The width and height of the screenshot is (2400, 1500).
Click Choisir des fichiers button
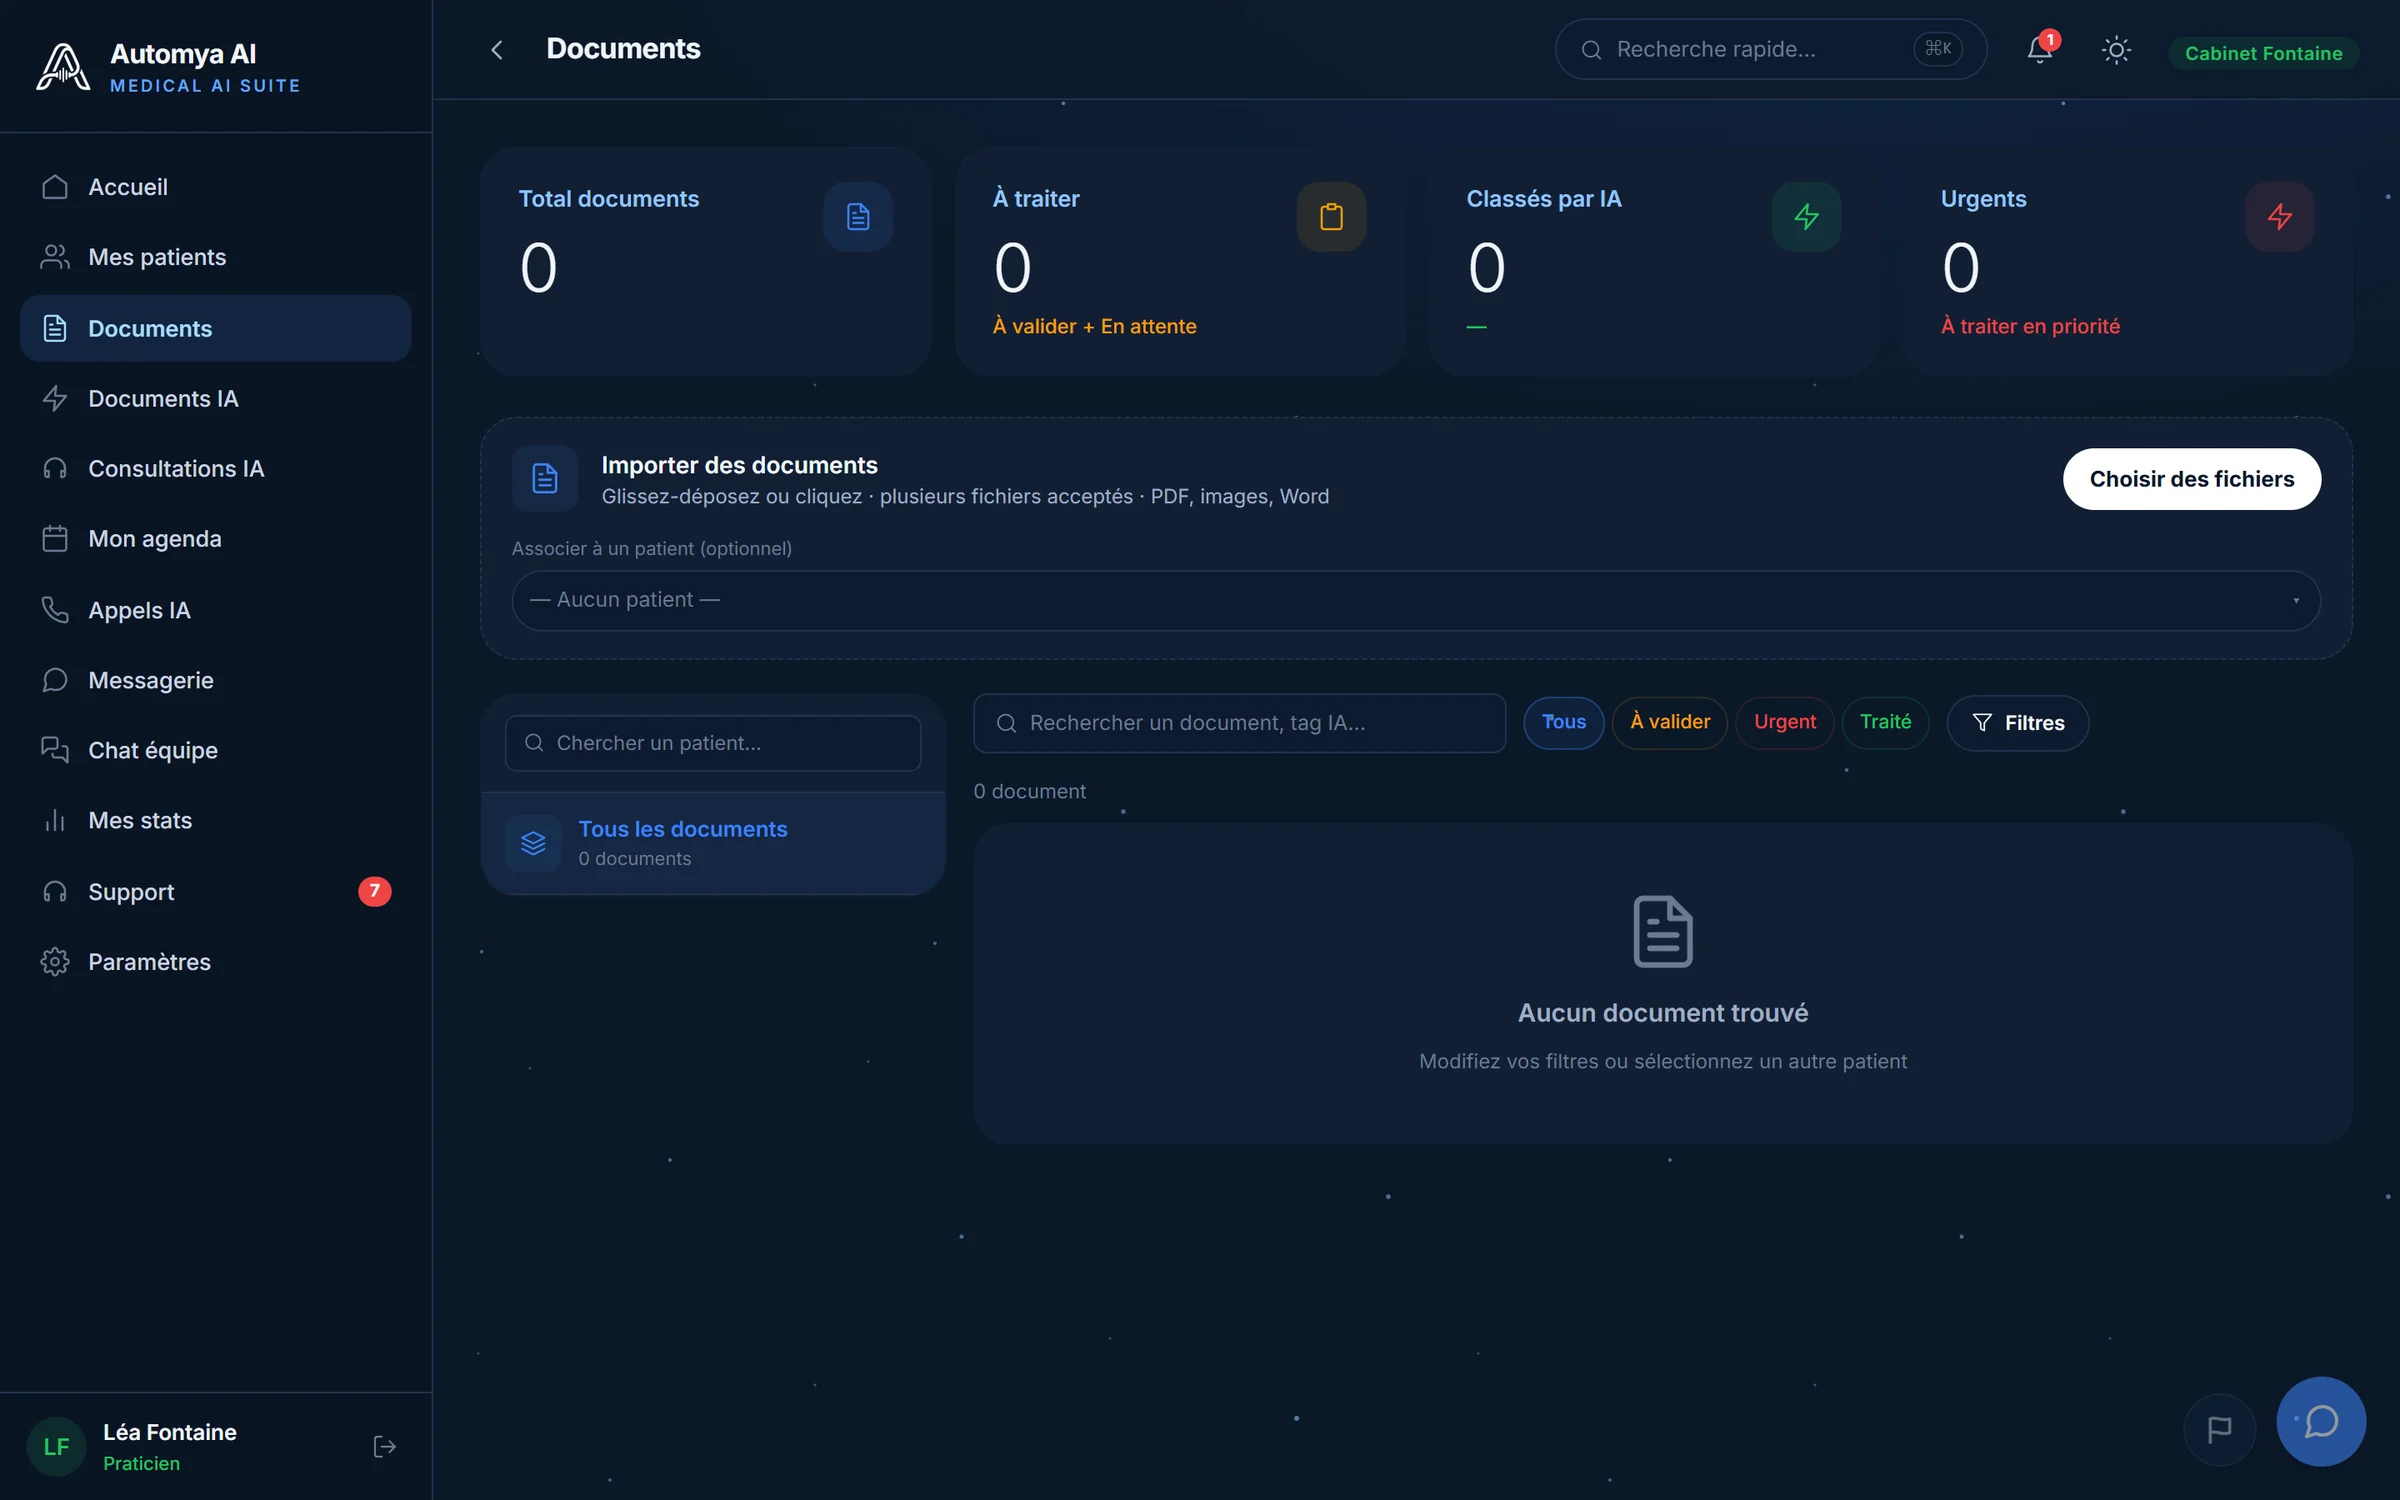coord(2191,479)
